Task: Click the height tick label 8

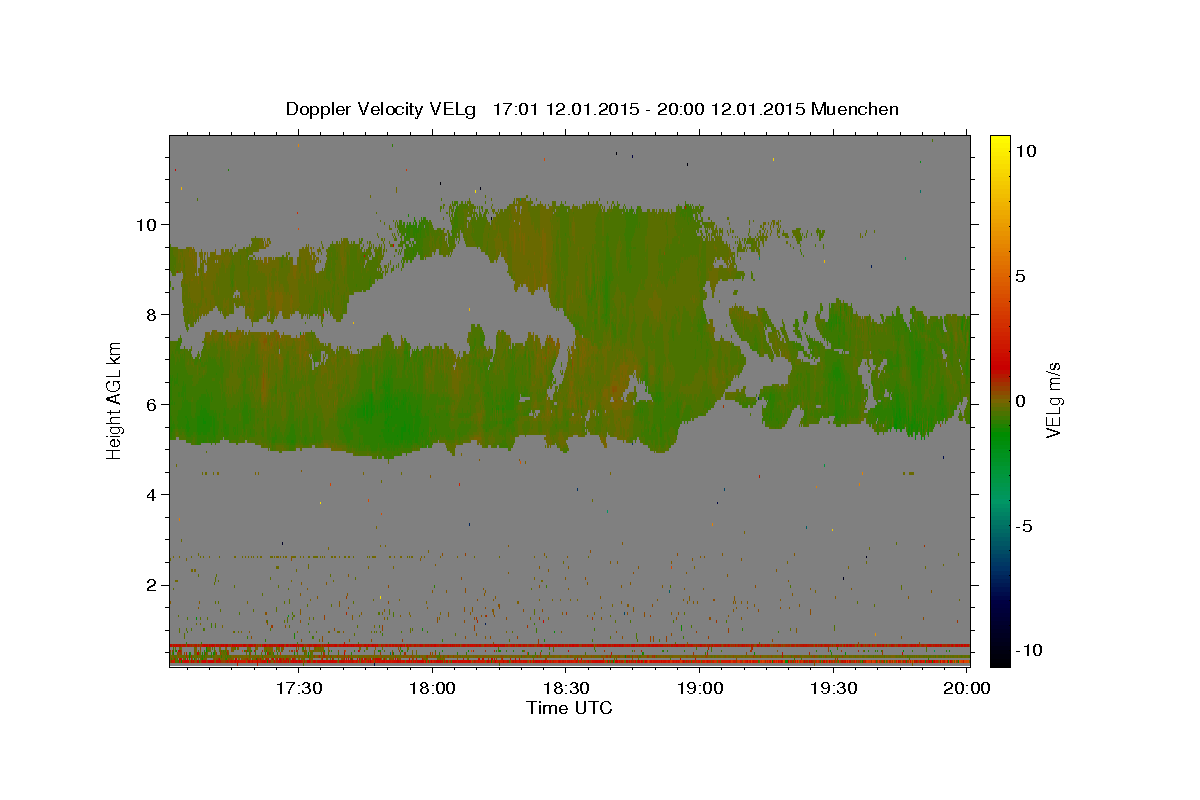Action: coord(153,314)
